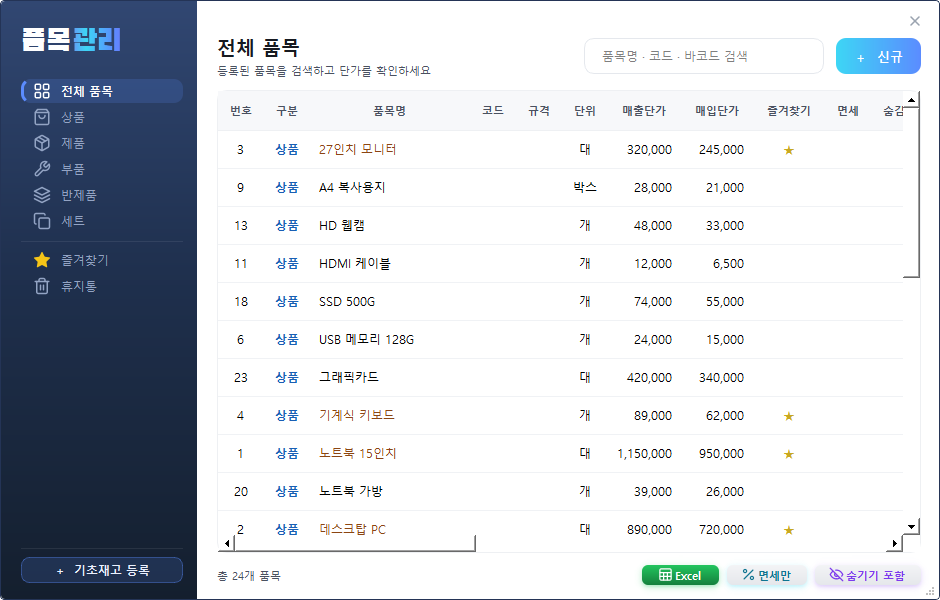Toggle the 면세만 filter
The image size is (940, 600).
pyautogui.click(x=766, y=575)
